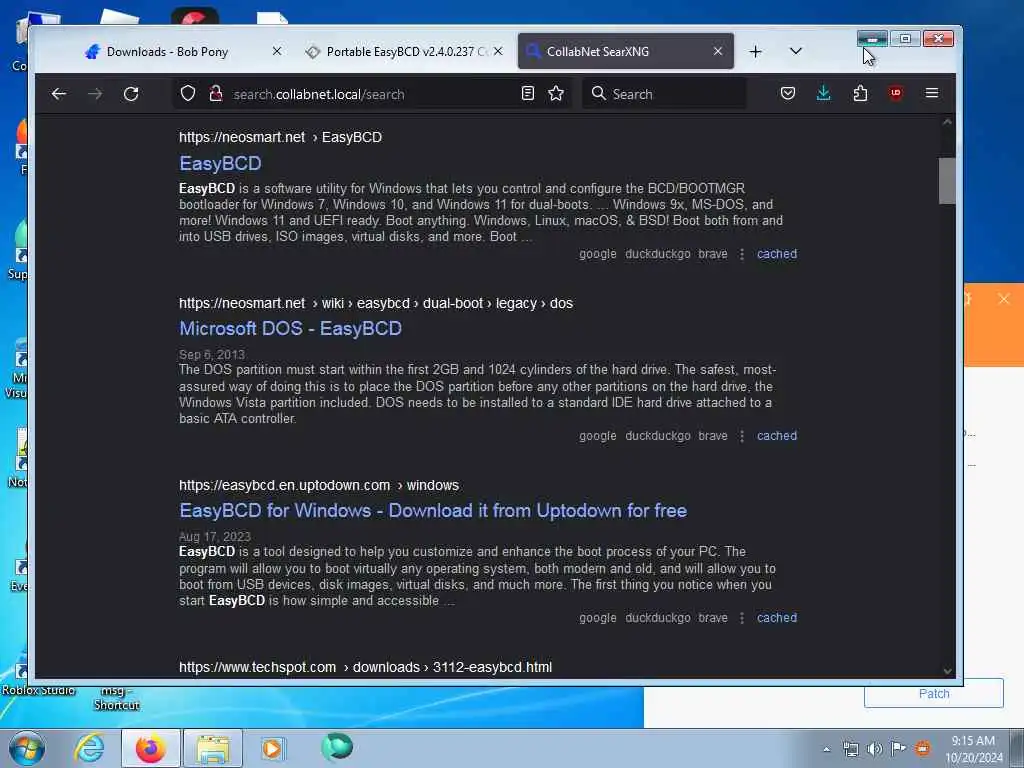
Task: Open cached link of Microsoft DOS result
Action: 776,436
